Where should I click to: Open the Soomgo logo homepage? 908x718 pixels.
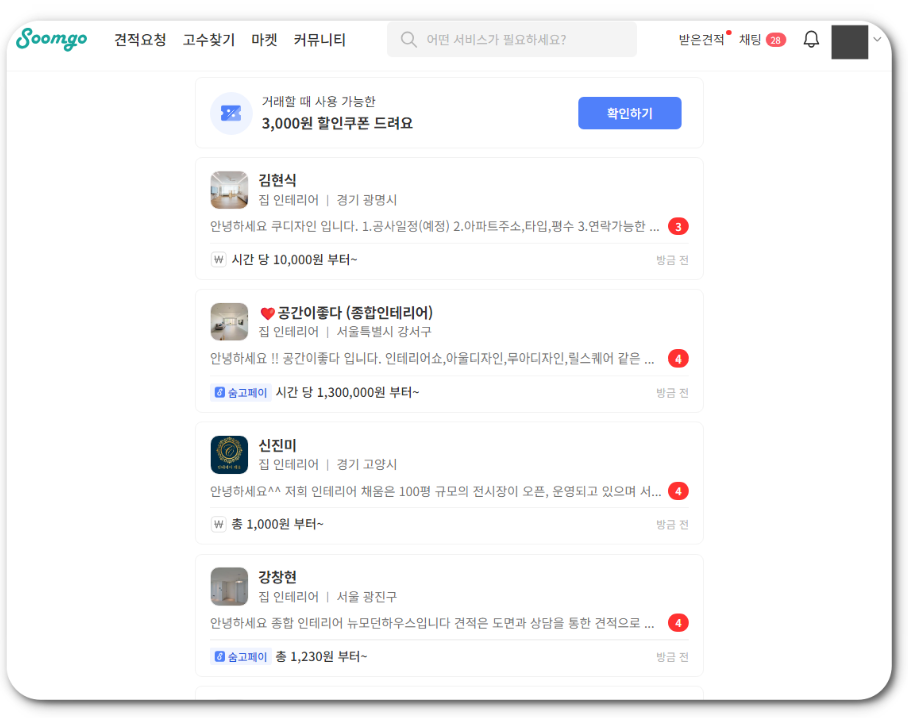coord(52,39)
